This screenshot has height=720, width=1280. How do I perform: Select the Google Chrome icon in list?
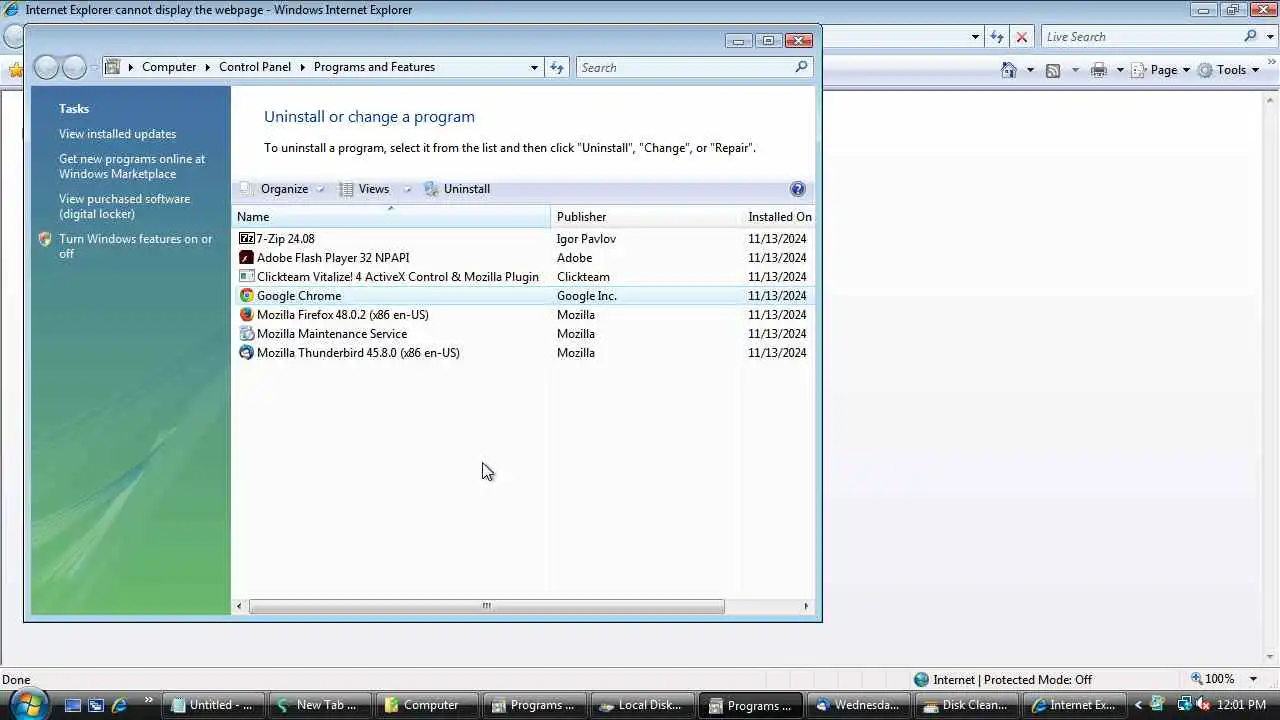point(247,296)
